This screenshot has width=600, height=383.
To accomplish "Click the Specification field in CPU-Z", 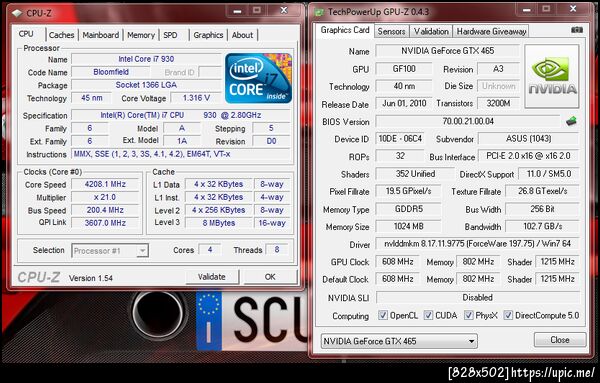I will tap(181, 115).
